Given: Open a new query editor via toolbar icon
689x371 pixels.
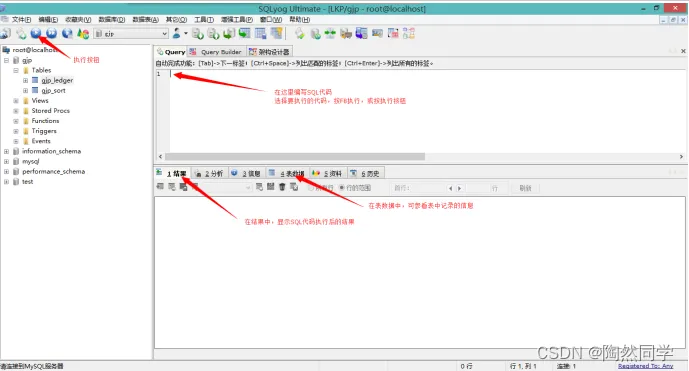Looking at the screenshot, I should pos(21,33).
